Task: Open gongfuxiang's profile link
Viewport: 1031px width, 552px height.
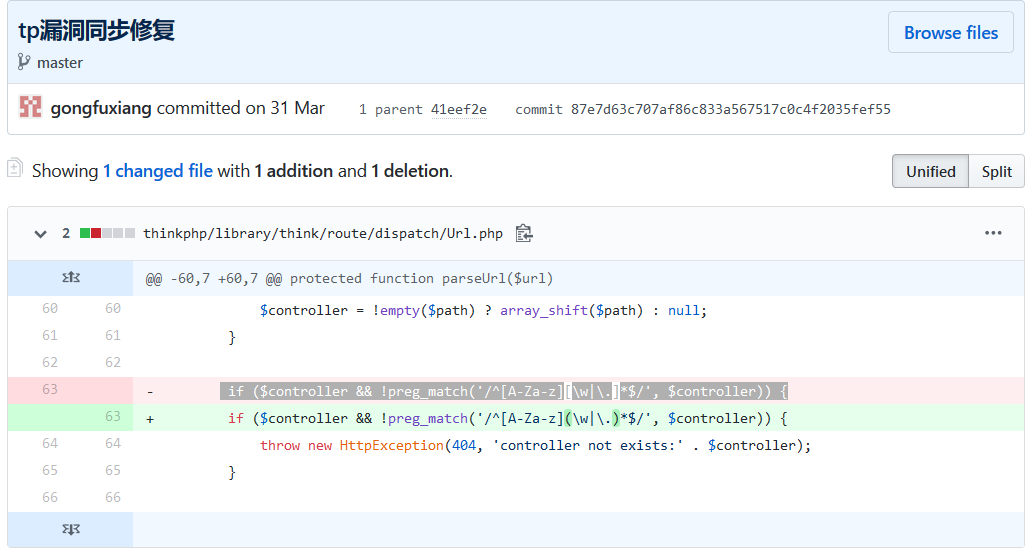Action: (x=101, y=108)
